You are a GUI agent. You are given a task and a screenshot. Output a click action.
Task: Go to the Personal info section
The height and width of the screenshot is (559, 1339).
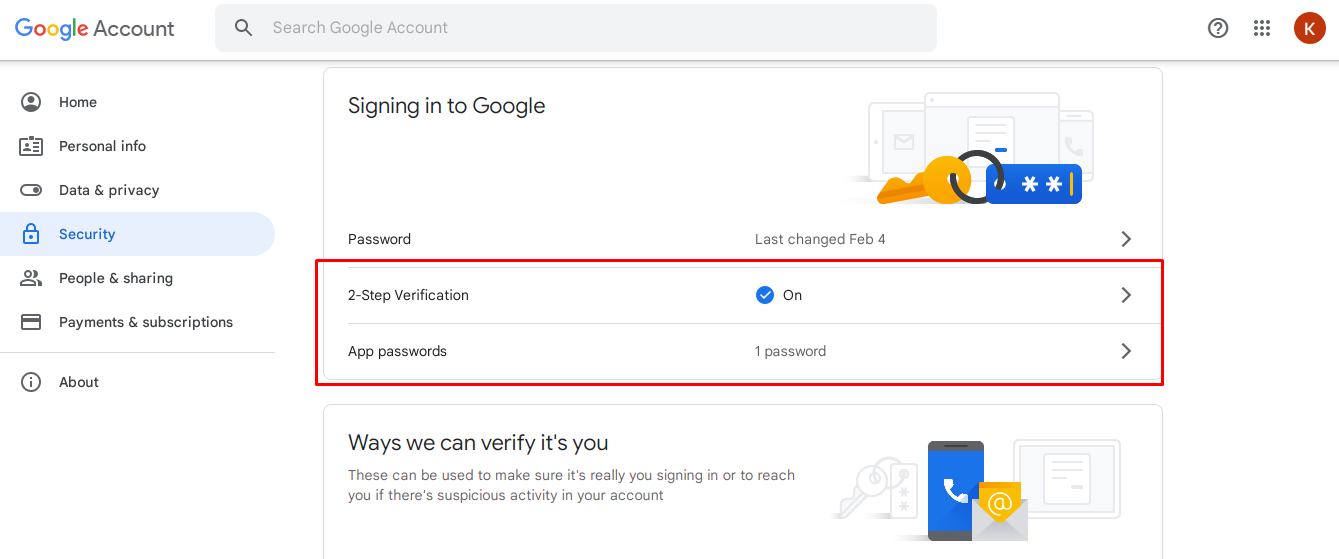point(102,146)
